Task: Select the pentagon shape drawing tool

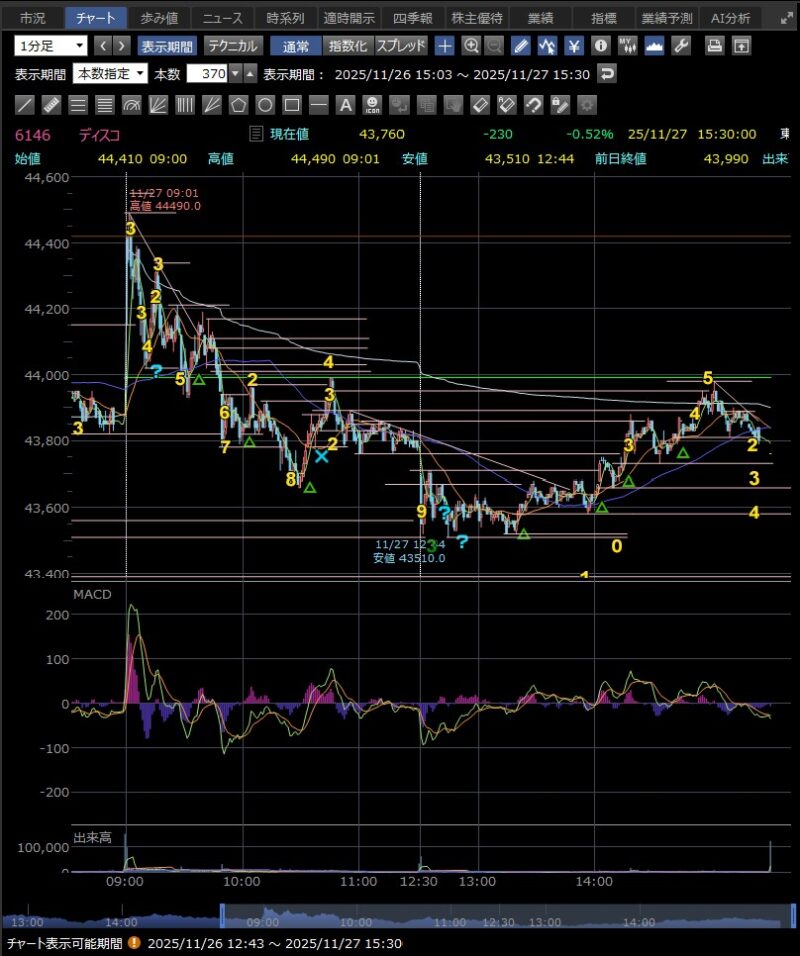Action: point(238,104)
